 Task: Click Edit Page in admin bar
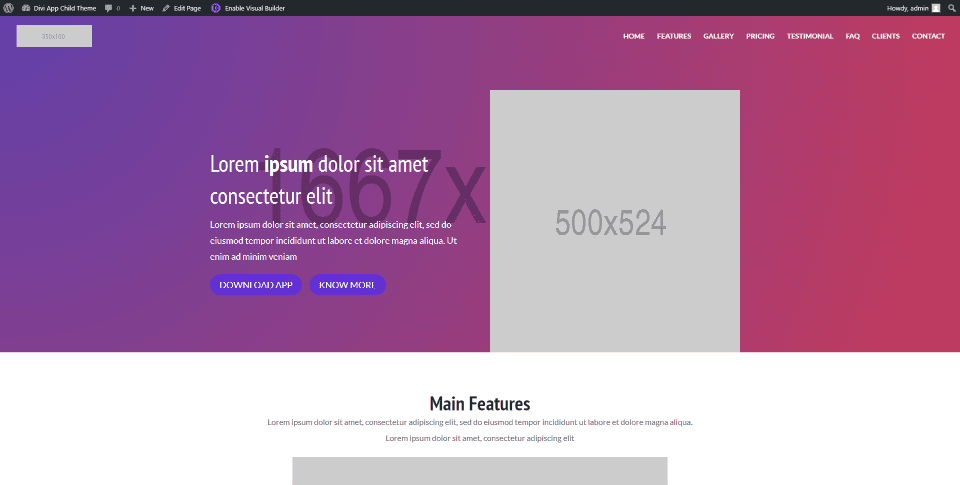(182, 8)
